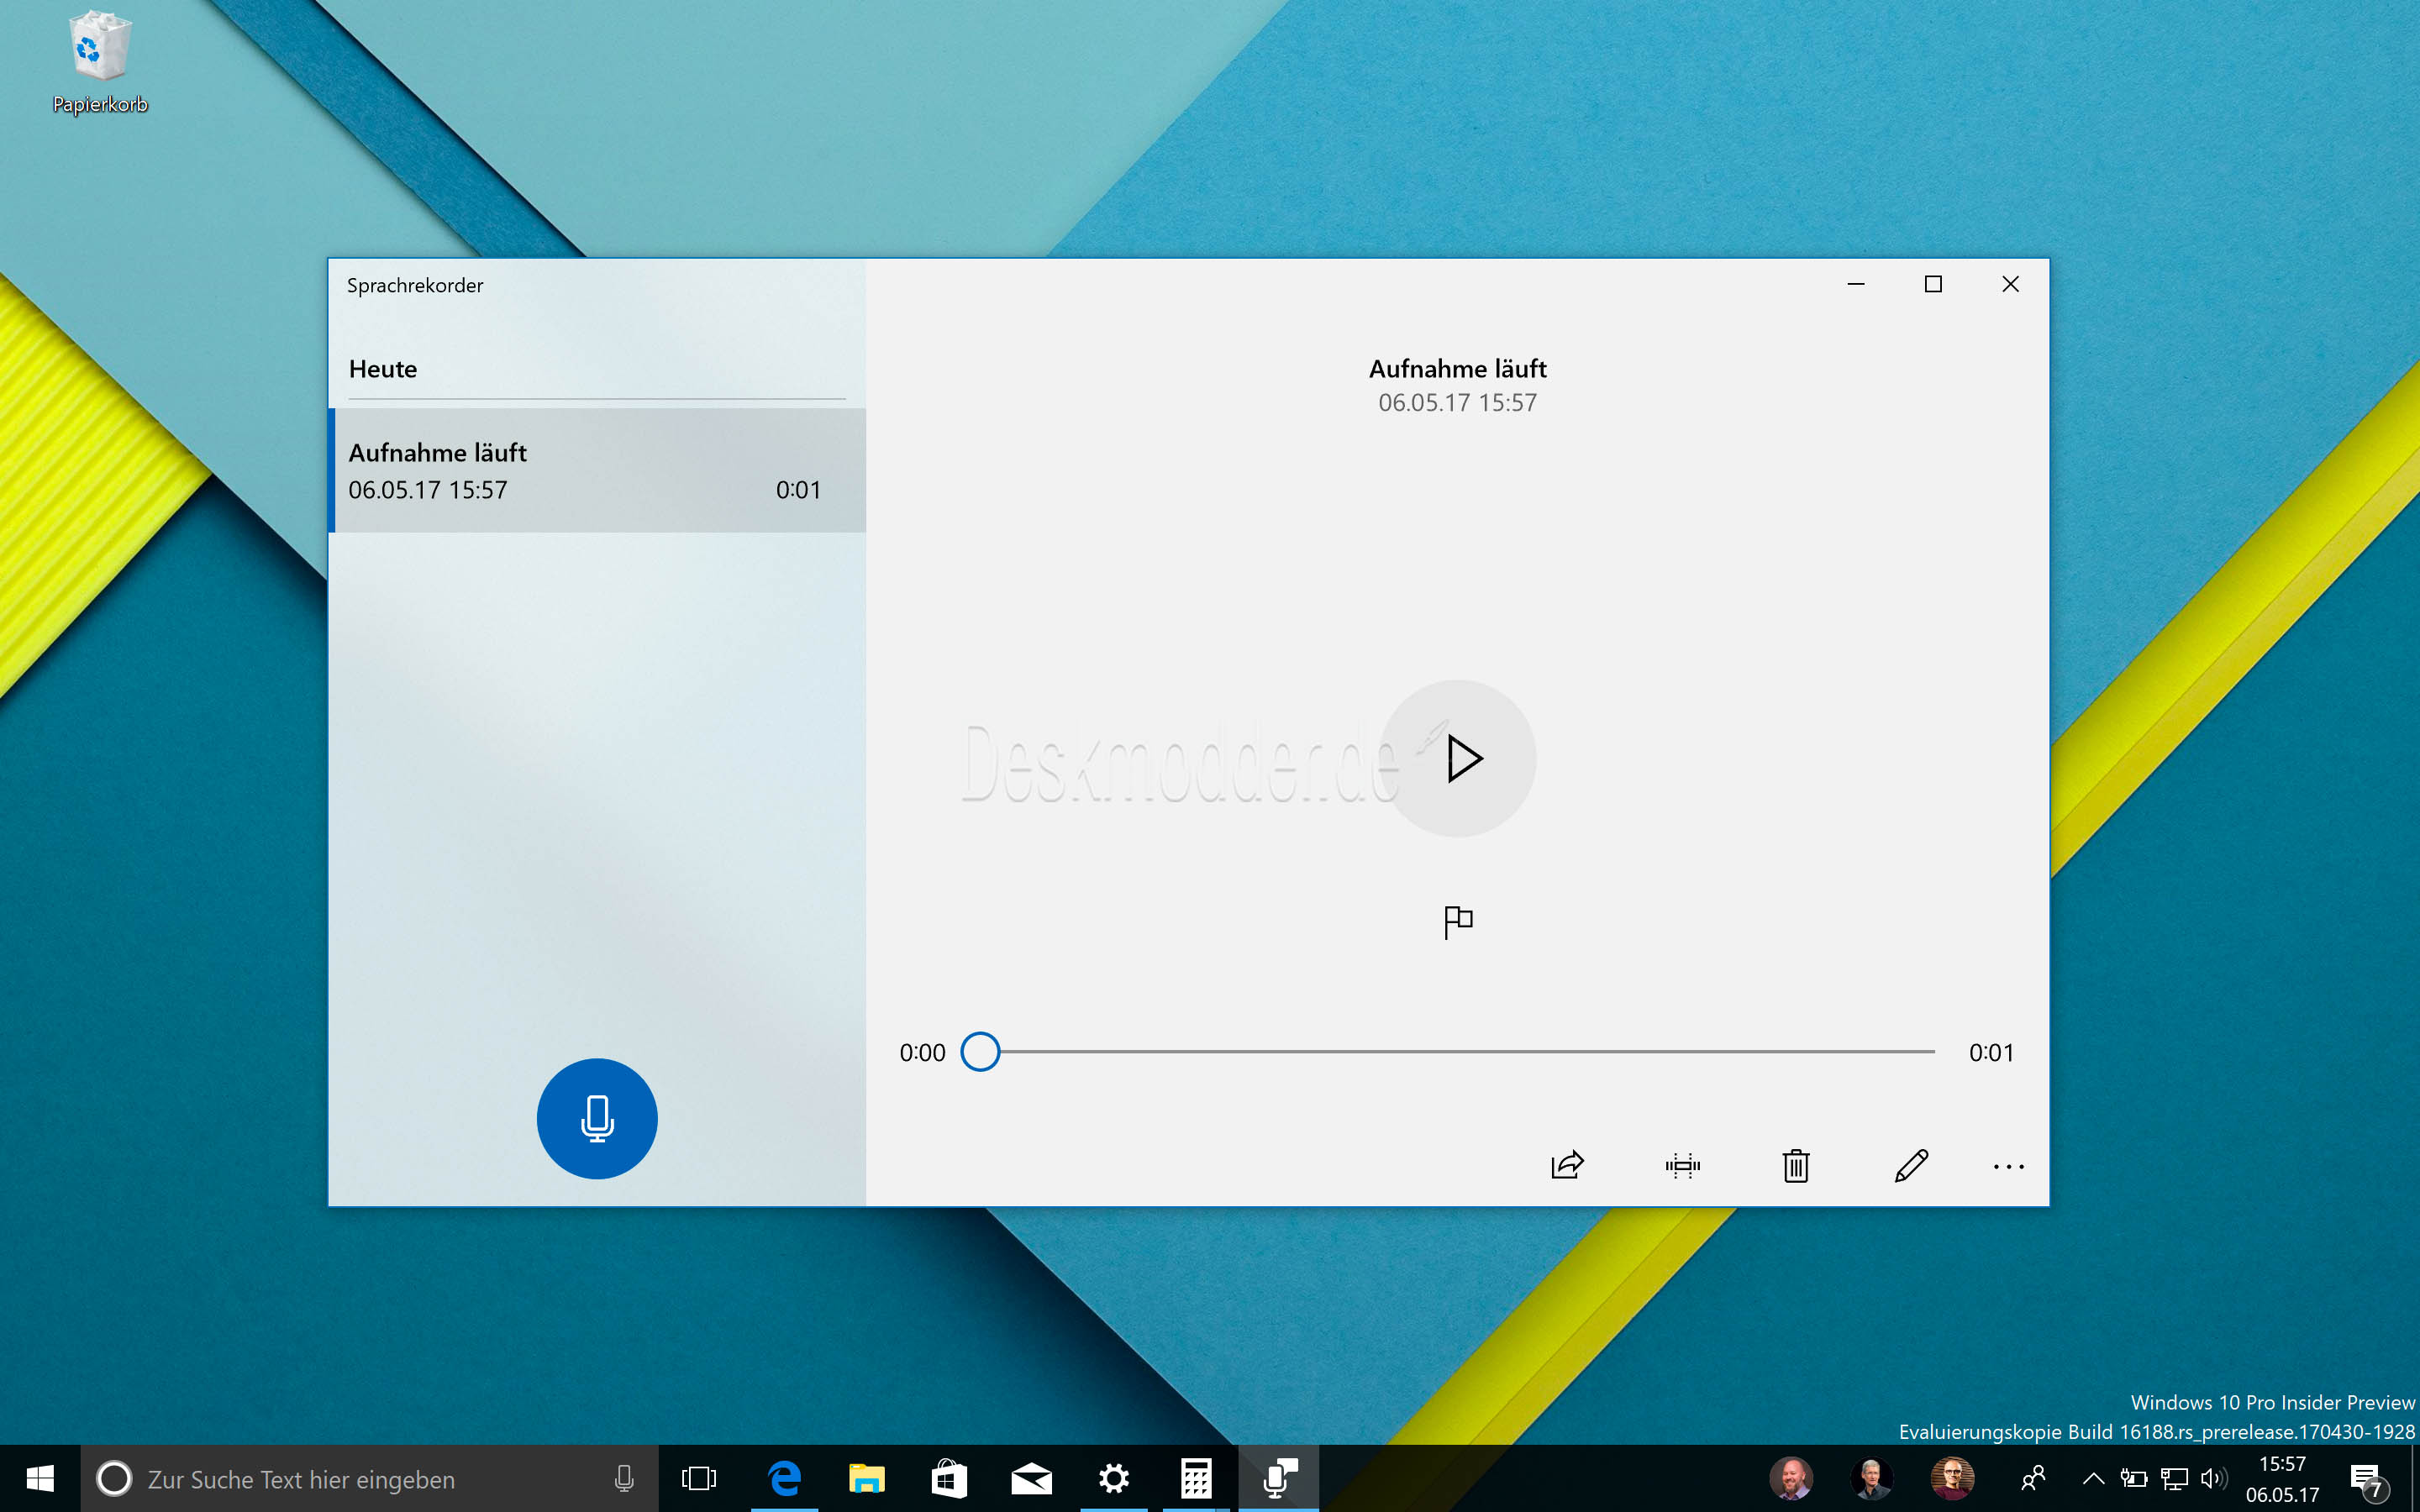Open File Explorer from taskbar
The width and height of the screenshot is (2420, 1512).
click(x=867, y=1478)
